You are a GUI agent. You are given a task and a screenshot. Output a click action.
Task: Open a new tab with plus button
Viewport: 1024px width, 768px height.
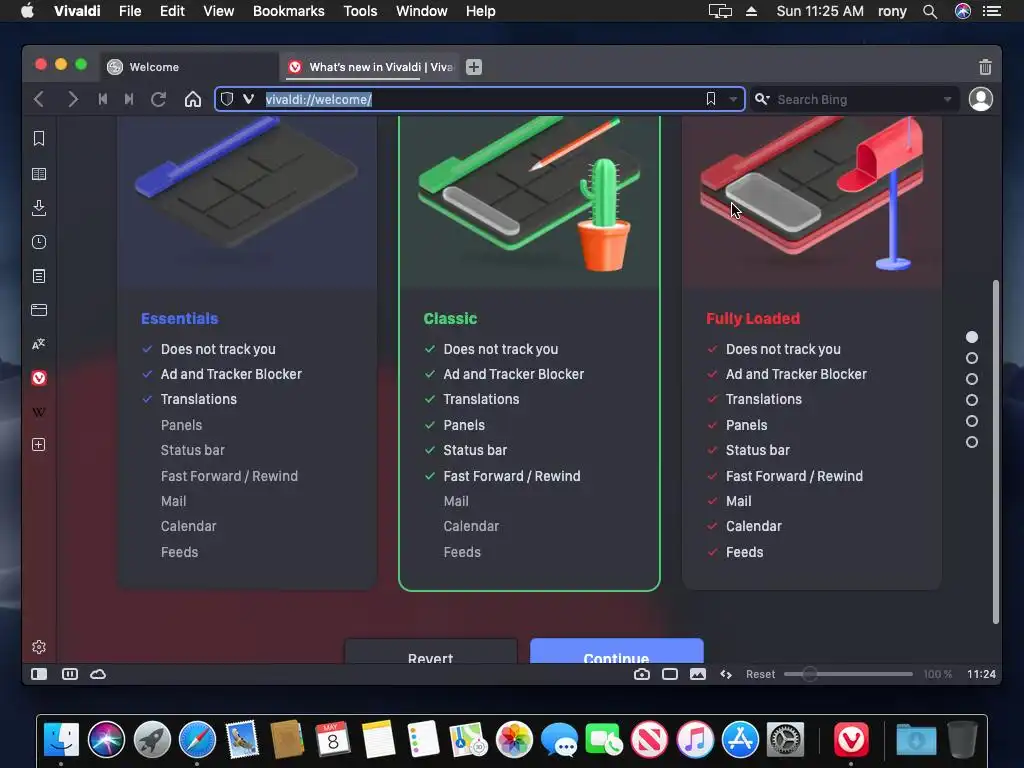pyautogui.click(x=473, y=67)
